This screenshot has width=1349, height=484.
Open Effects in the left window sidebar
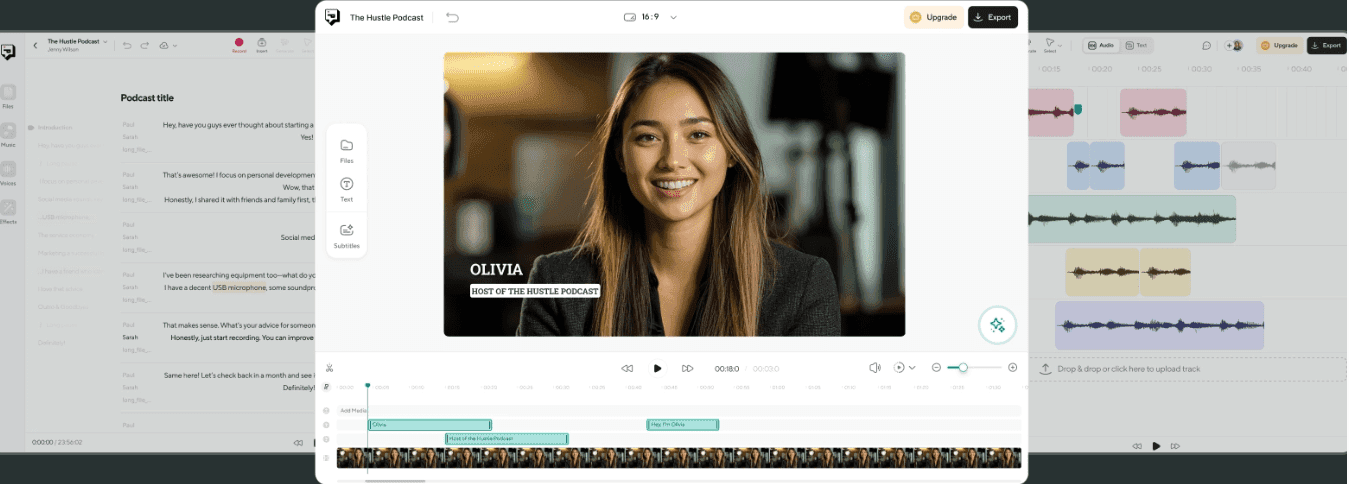(x=8, y=211)
